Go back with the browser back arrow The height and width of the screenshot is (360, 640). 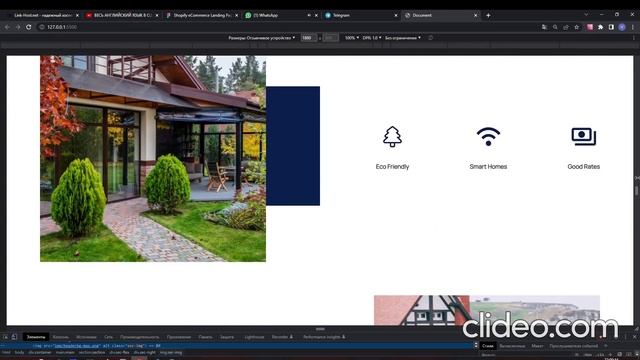[7, 27]
